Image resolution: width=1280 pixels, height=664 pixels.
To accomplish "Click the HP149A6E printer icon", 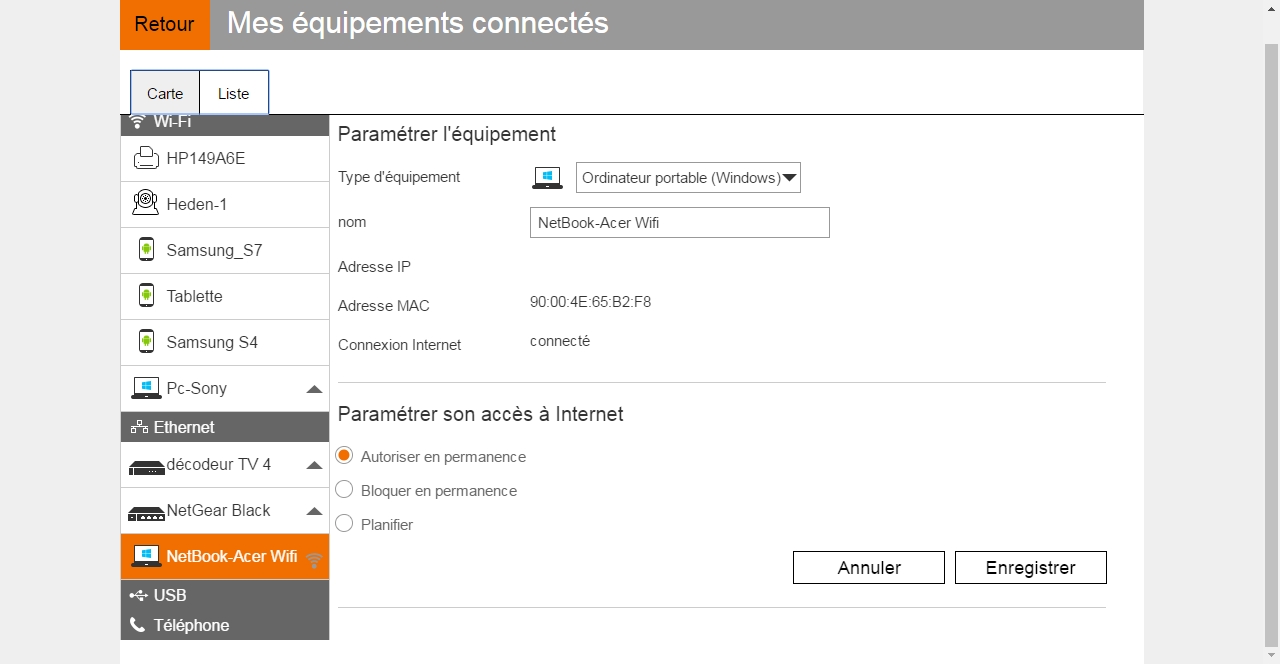I will click(x=146, y=158).
